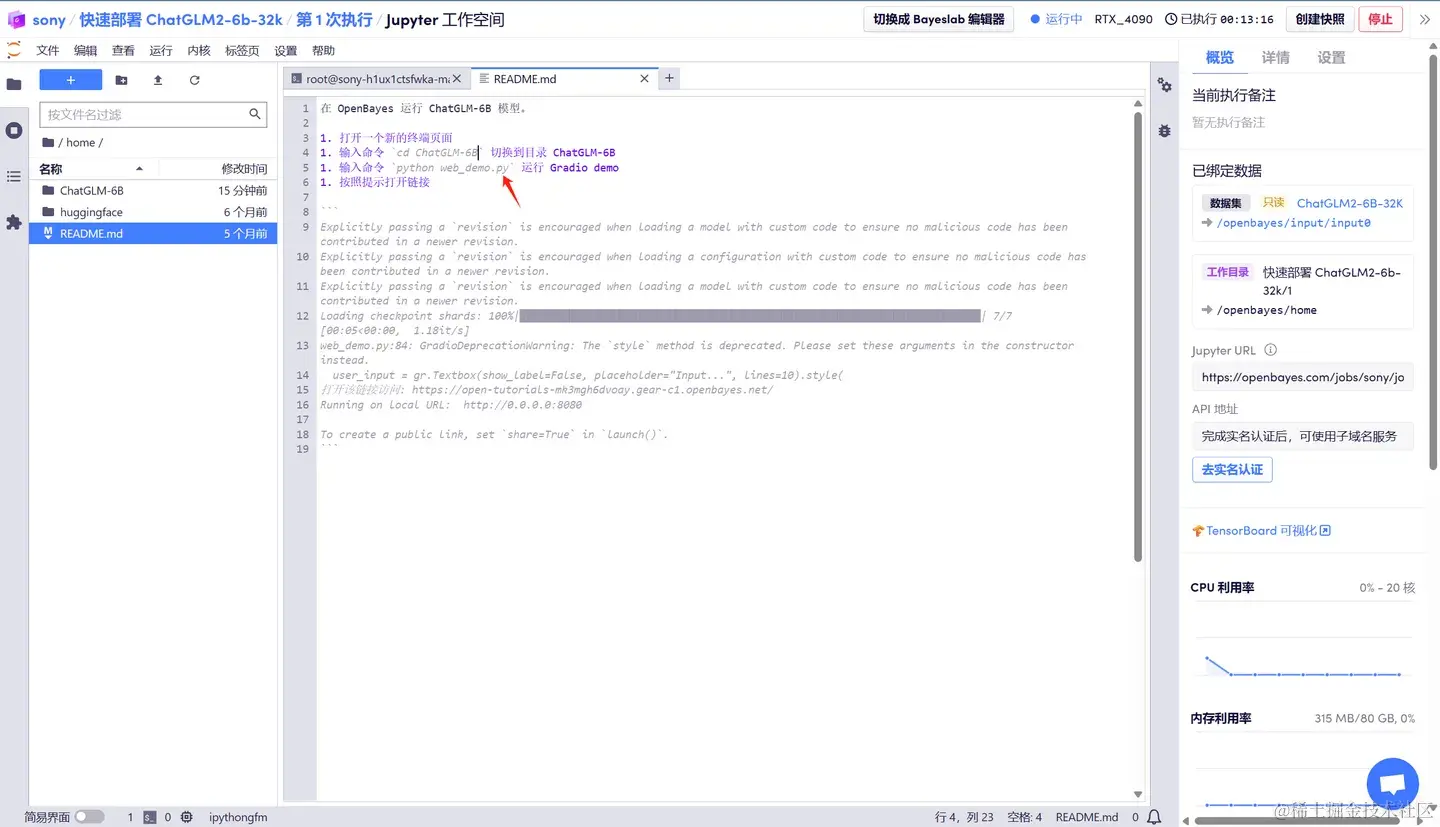The height and width of the screenshot is (827, 1440).
Task: Open table of contents sidebar icon
Action: click(x=14, y=176)
